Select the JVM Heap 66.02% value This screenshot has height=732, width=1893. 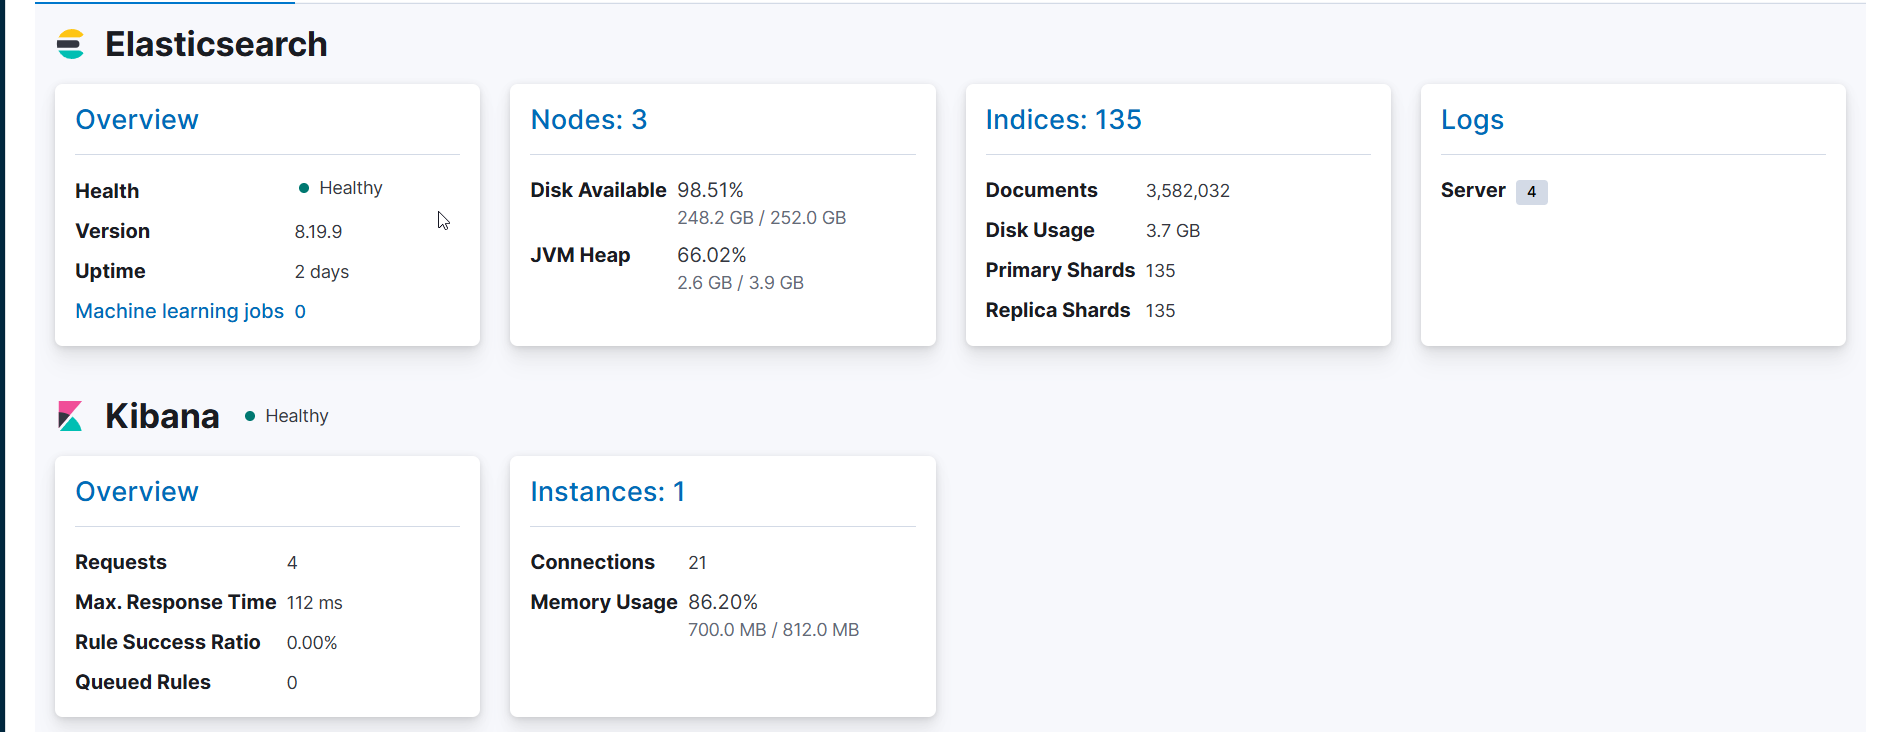(x=711, y=255)
